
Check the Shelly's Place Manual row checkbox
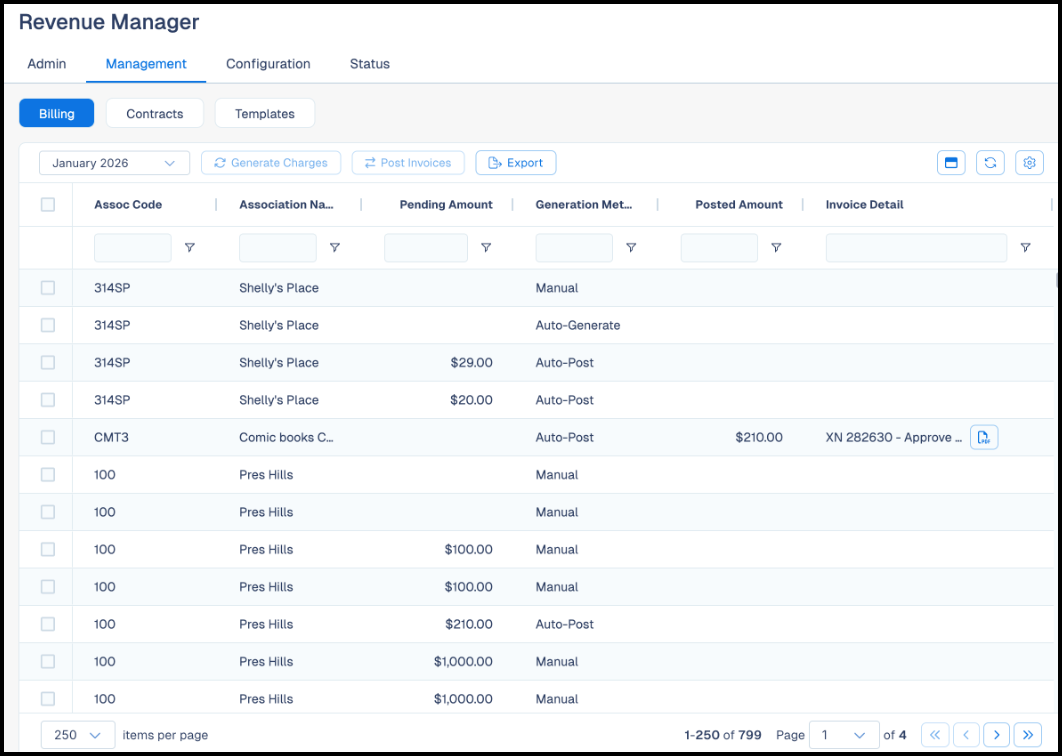click(48, 288)
